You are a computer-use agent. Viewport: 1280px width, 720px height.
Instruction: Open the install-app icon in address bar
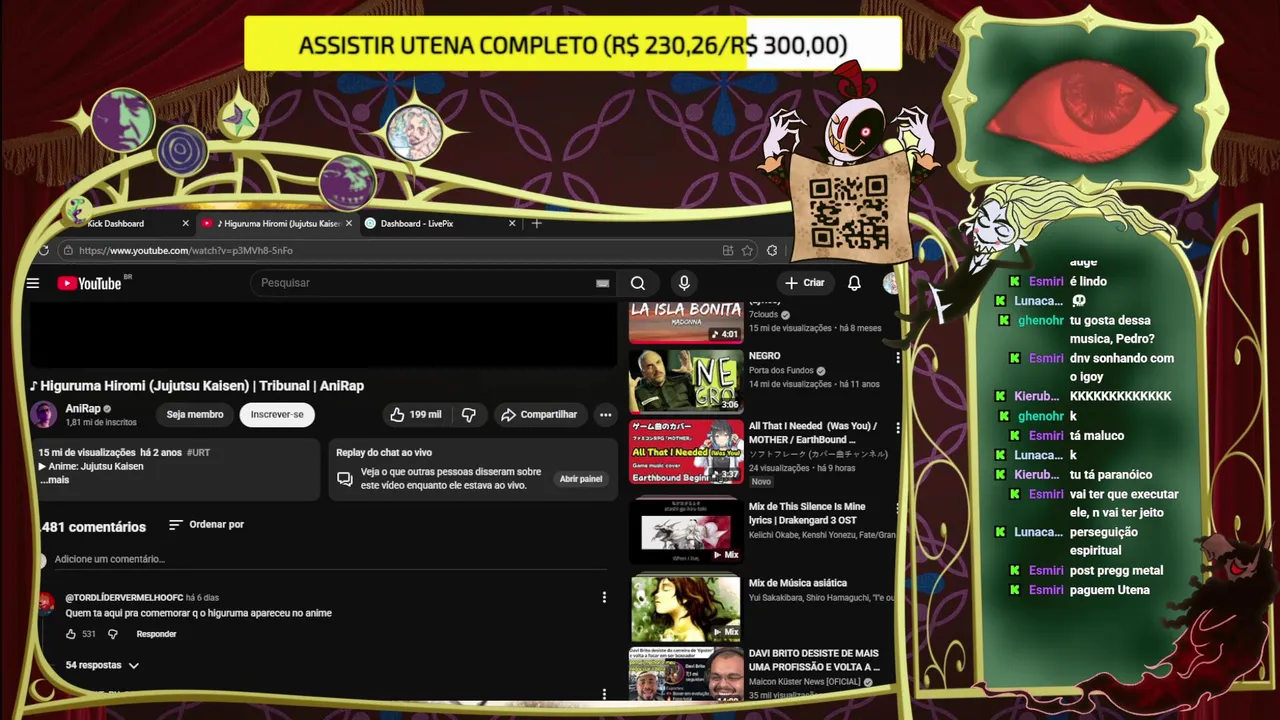[x=728, y=250]
